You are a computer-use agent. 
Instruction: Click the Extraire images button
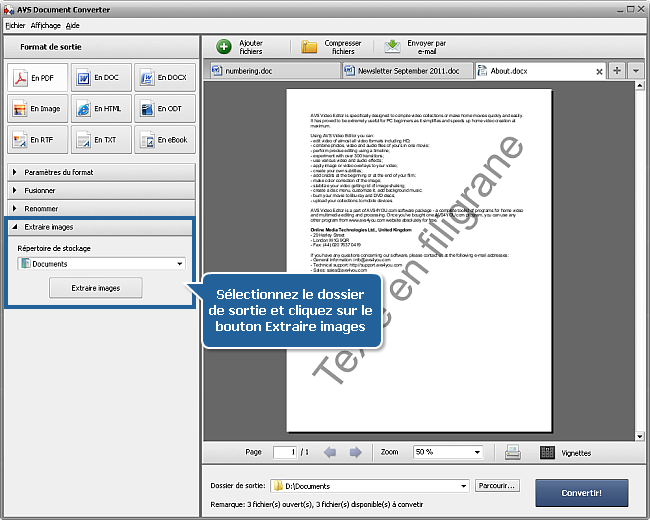click(96, 288)
